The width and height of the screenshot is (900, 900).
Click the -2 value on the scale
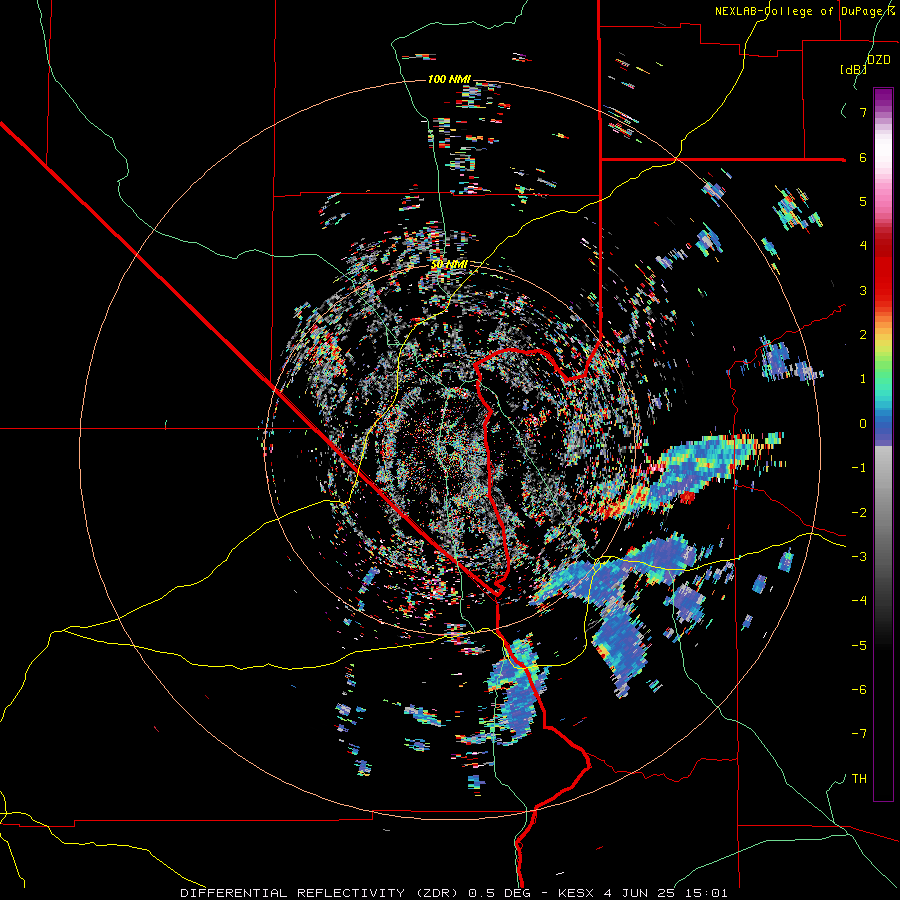coord(859,512)
